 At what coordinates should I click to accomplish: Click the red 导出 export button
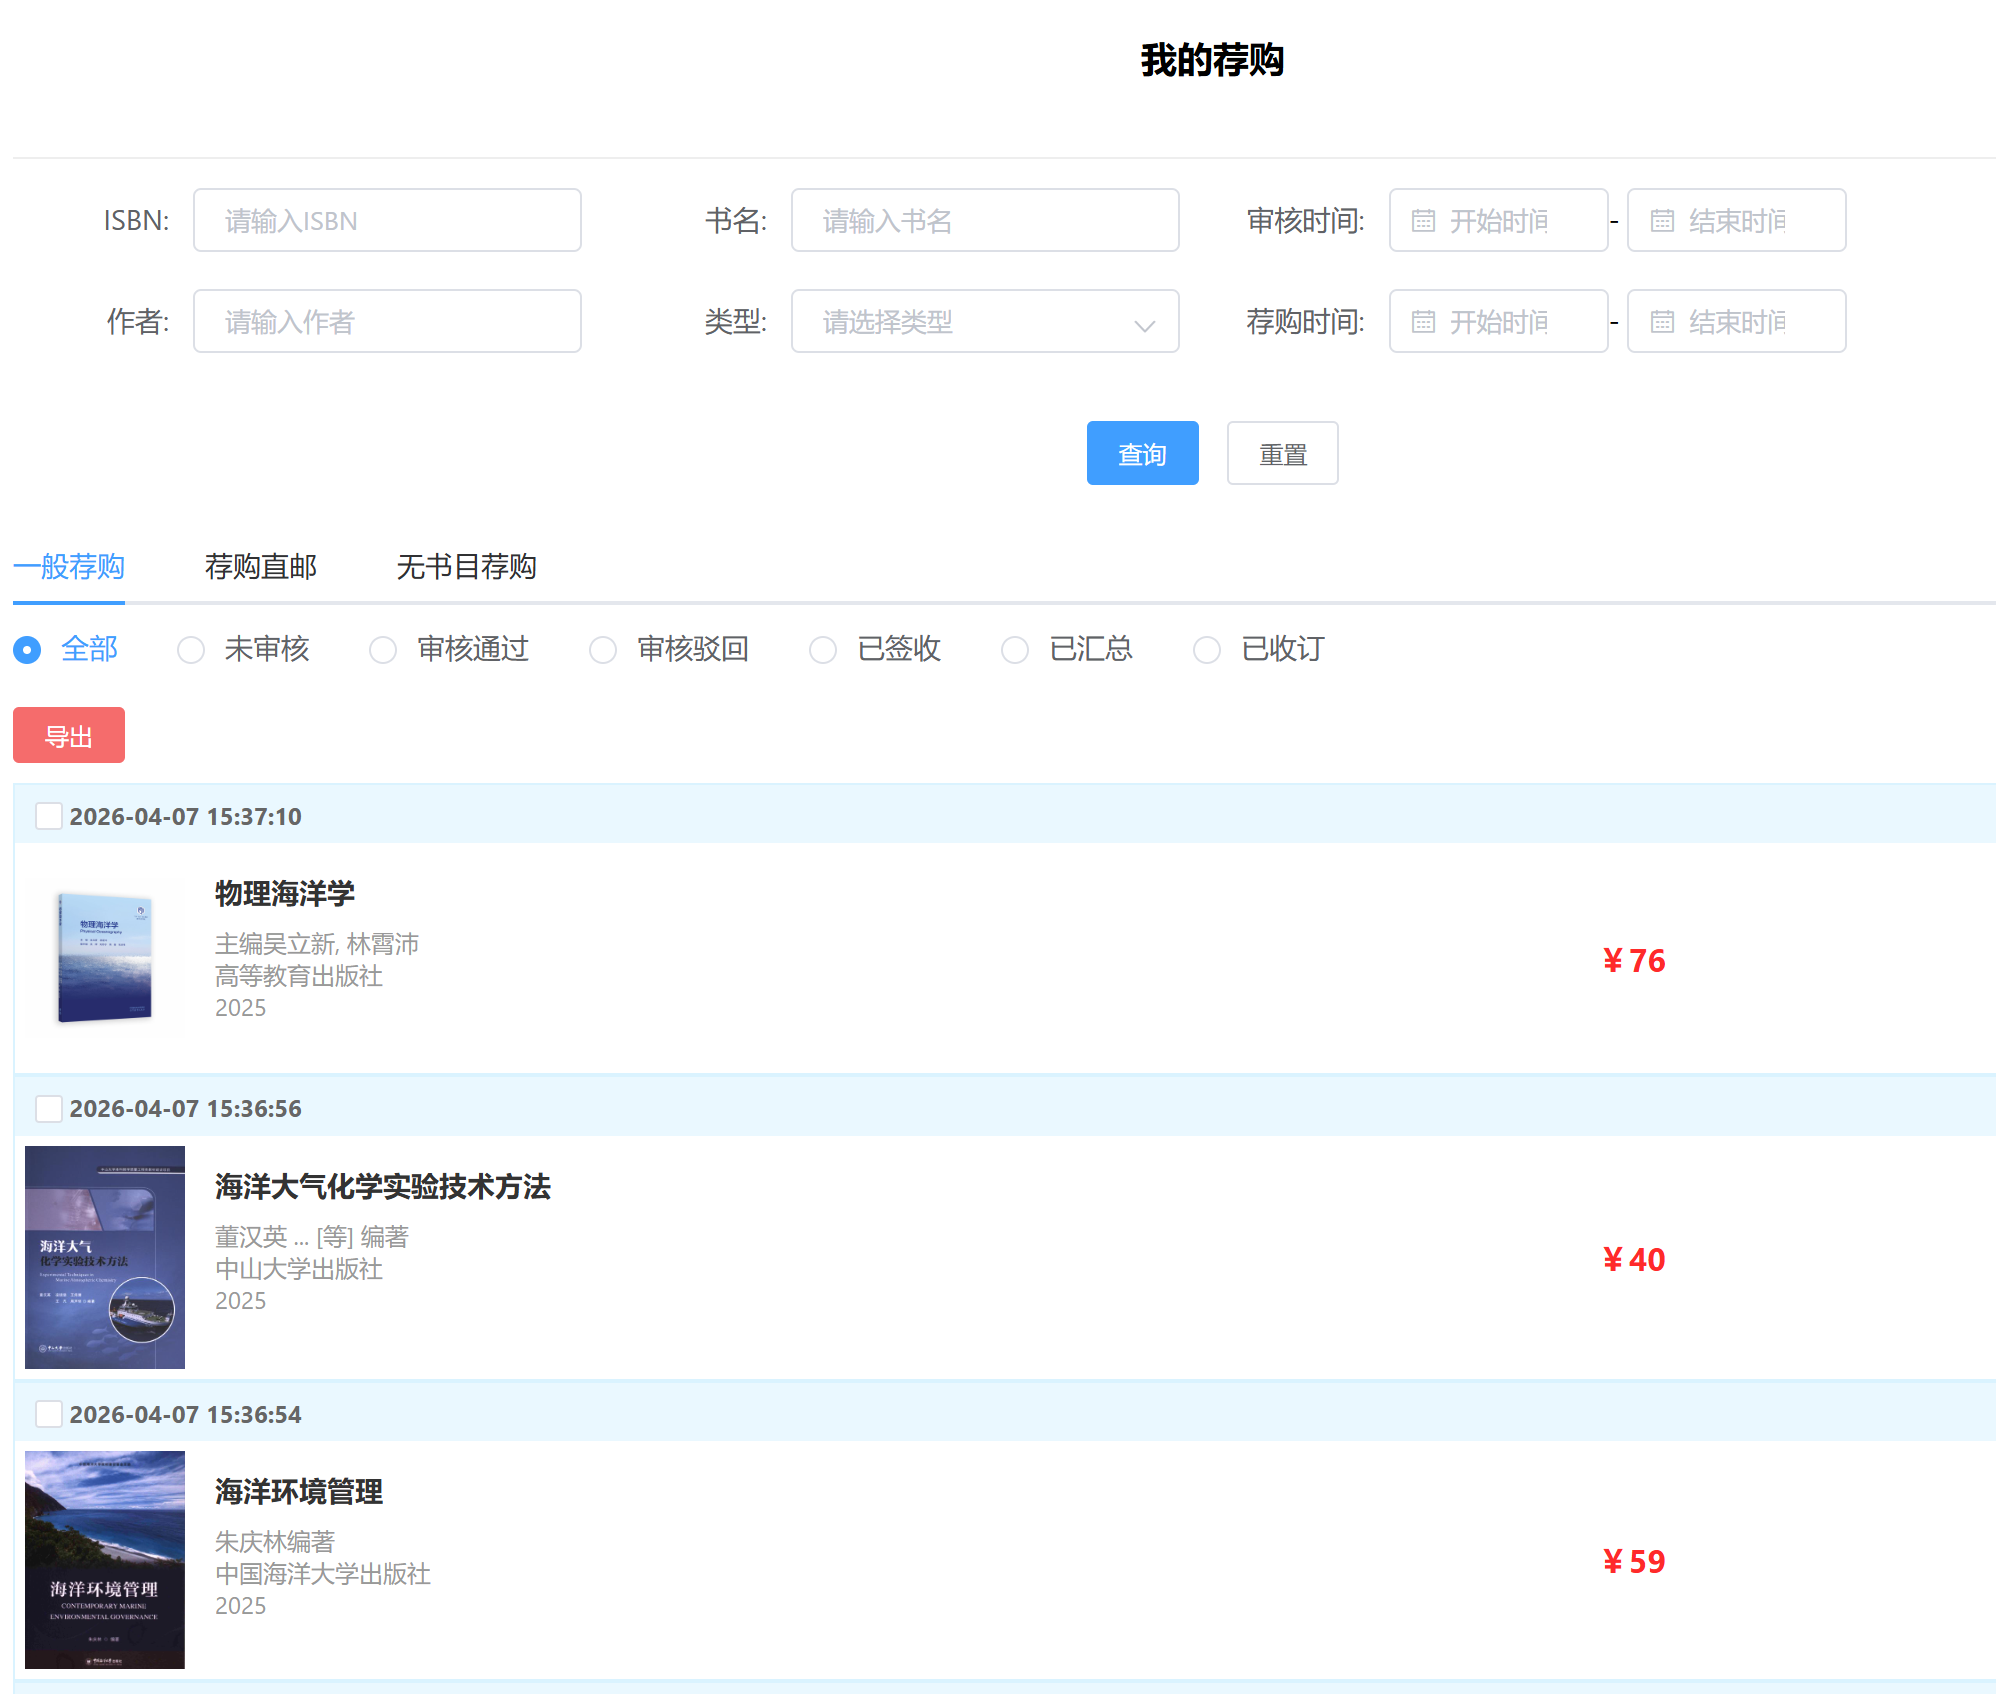click(x=69, y=736)
